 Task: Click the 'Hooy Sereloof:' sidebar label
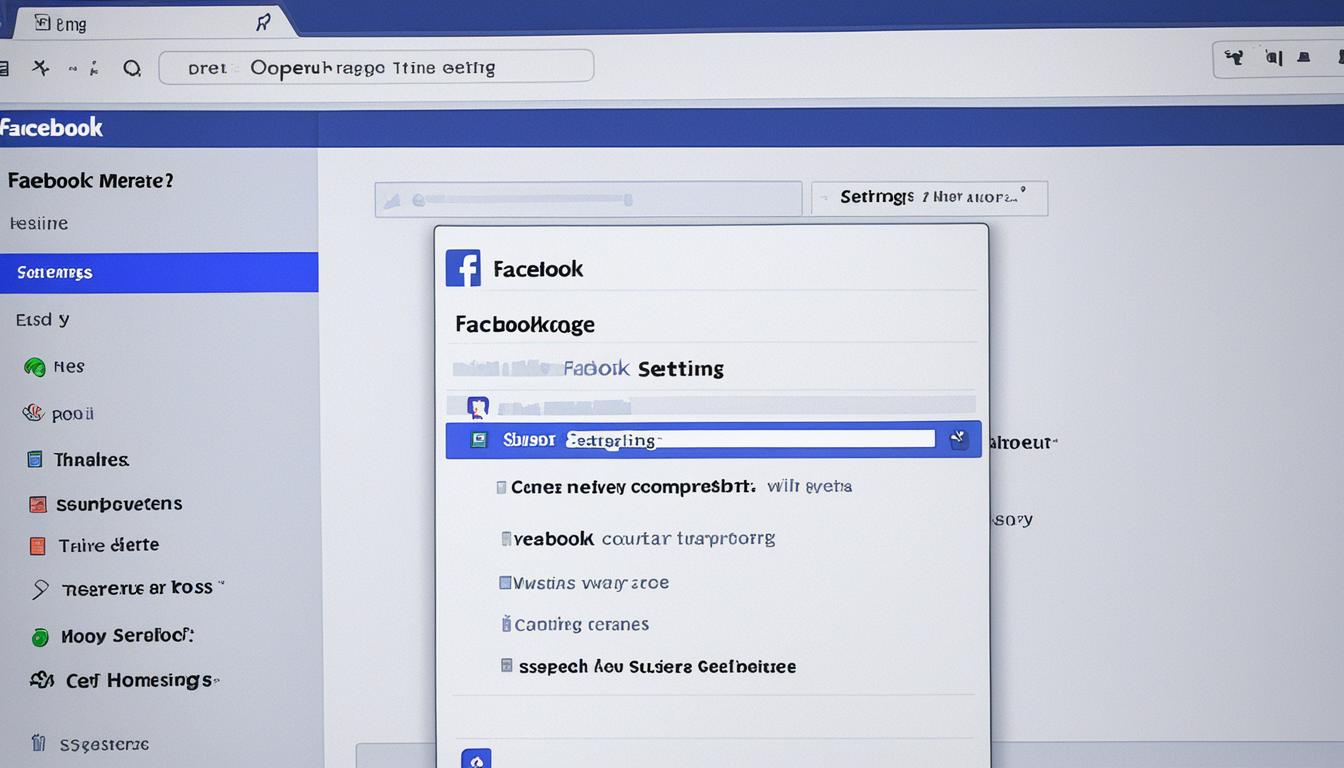(127, 635)
